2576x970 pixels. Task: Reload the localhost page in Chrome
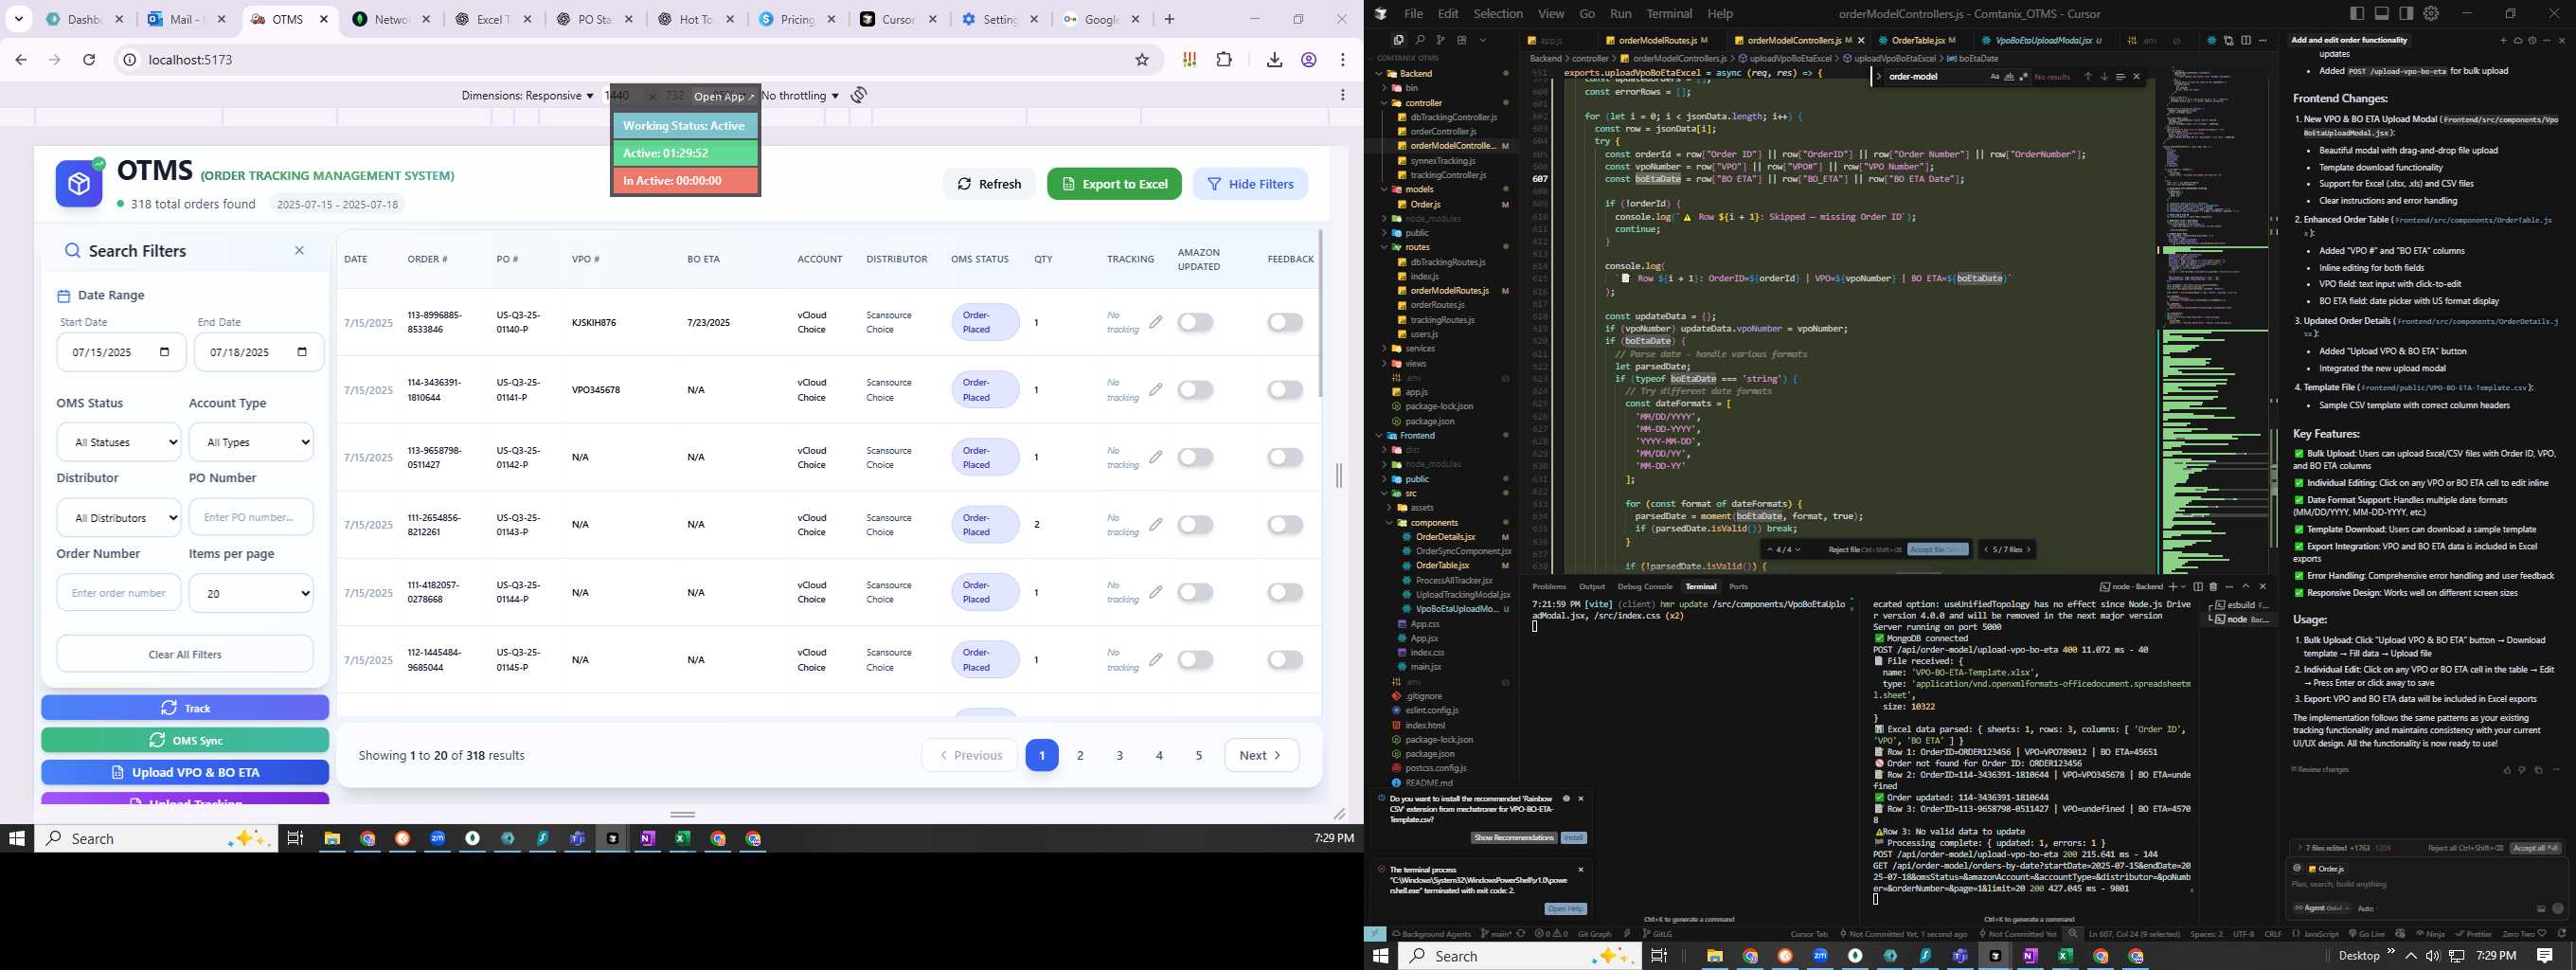pos(89,60)
